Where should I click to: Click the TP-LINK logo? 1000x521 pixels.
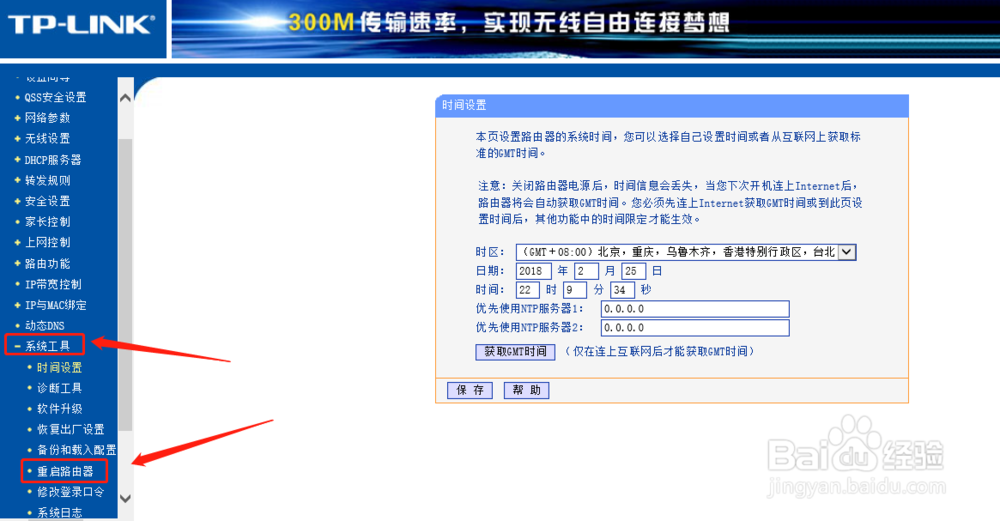click(81, 24)
